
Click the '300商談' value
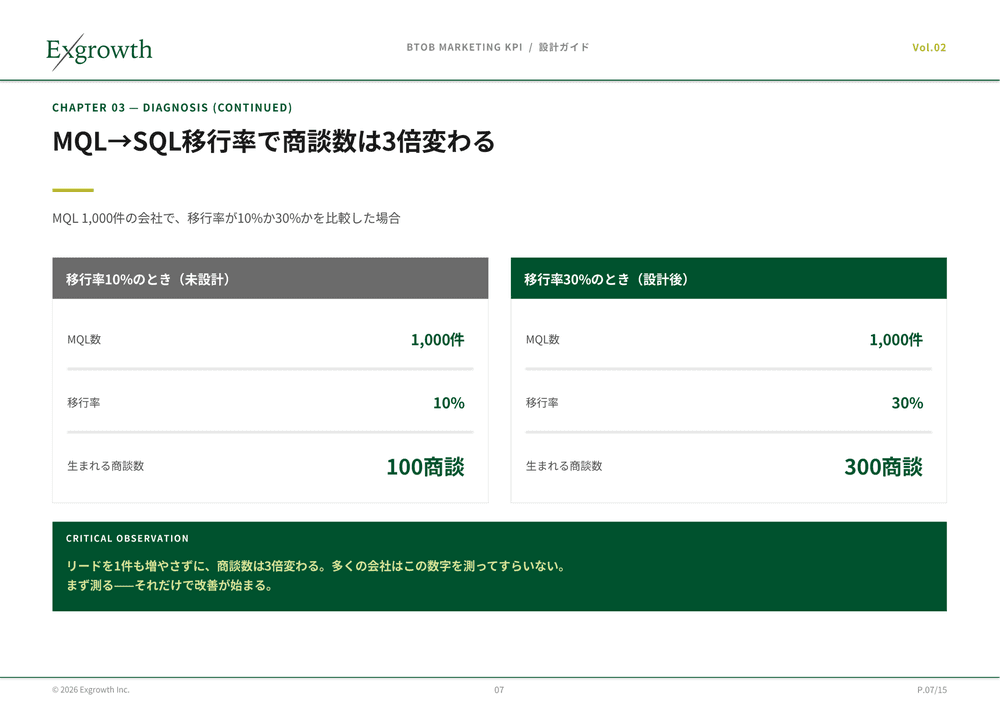[883, 466]
